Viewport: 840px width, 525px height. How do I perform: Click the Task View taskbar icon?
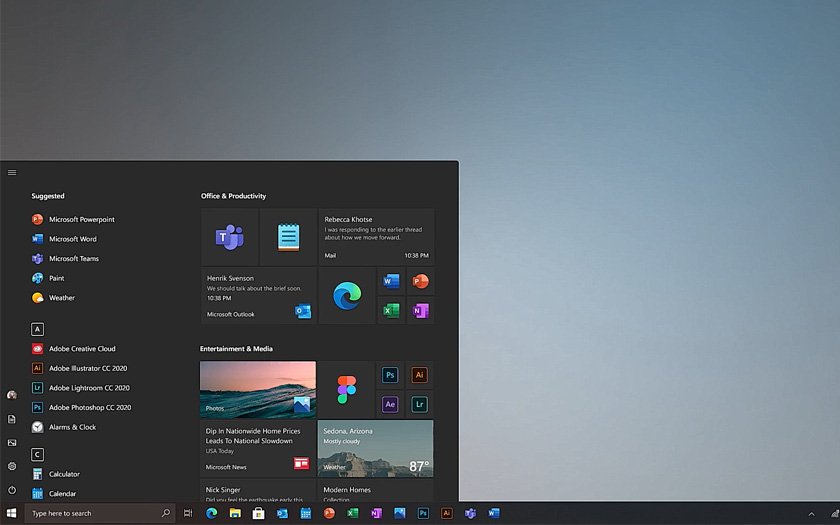point(188,513)
